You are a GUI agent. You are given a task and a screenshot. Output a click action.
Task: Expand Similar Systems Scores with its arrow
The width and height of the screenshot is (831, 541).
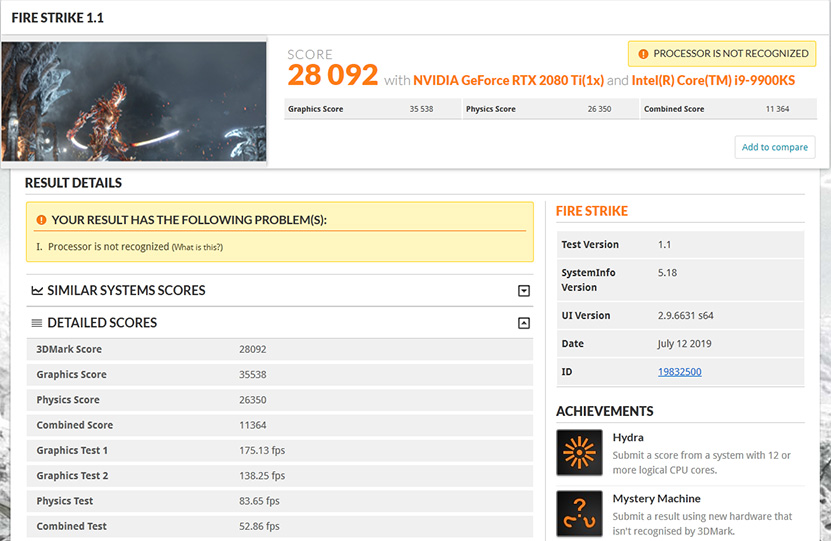pyautogui.click(x=523, y=291)
